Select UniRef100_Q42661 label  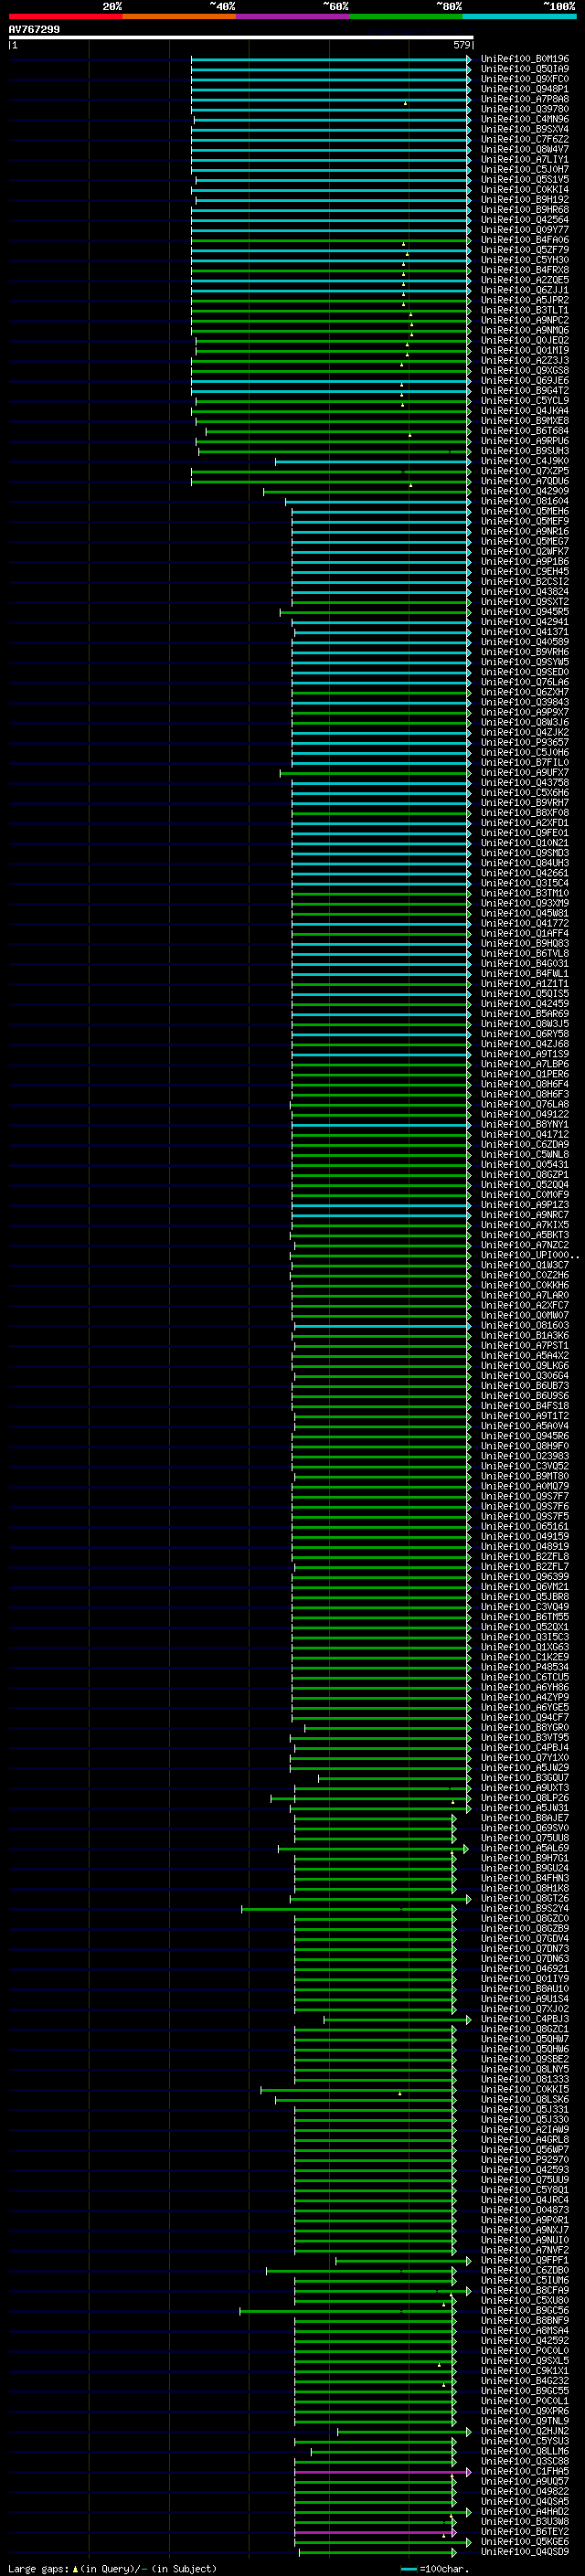(525, 873)
